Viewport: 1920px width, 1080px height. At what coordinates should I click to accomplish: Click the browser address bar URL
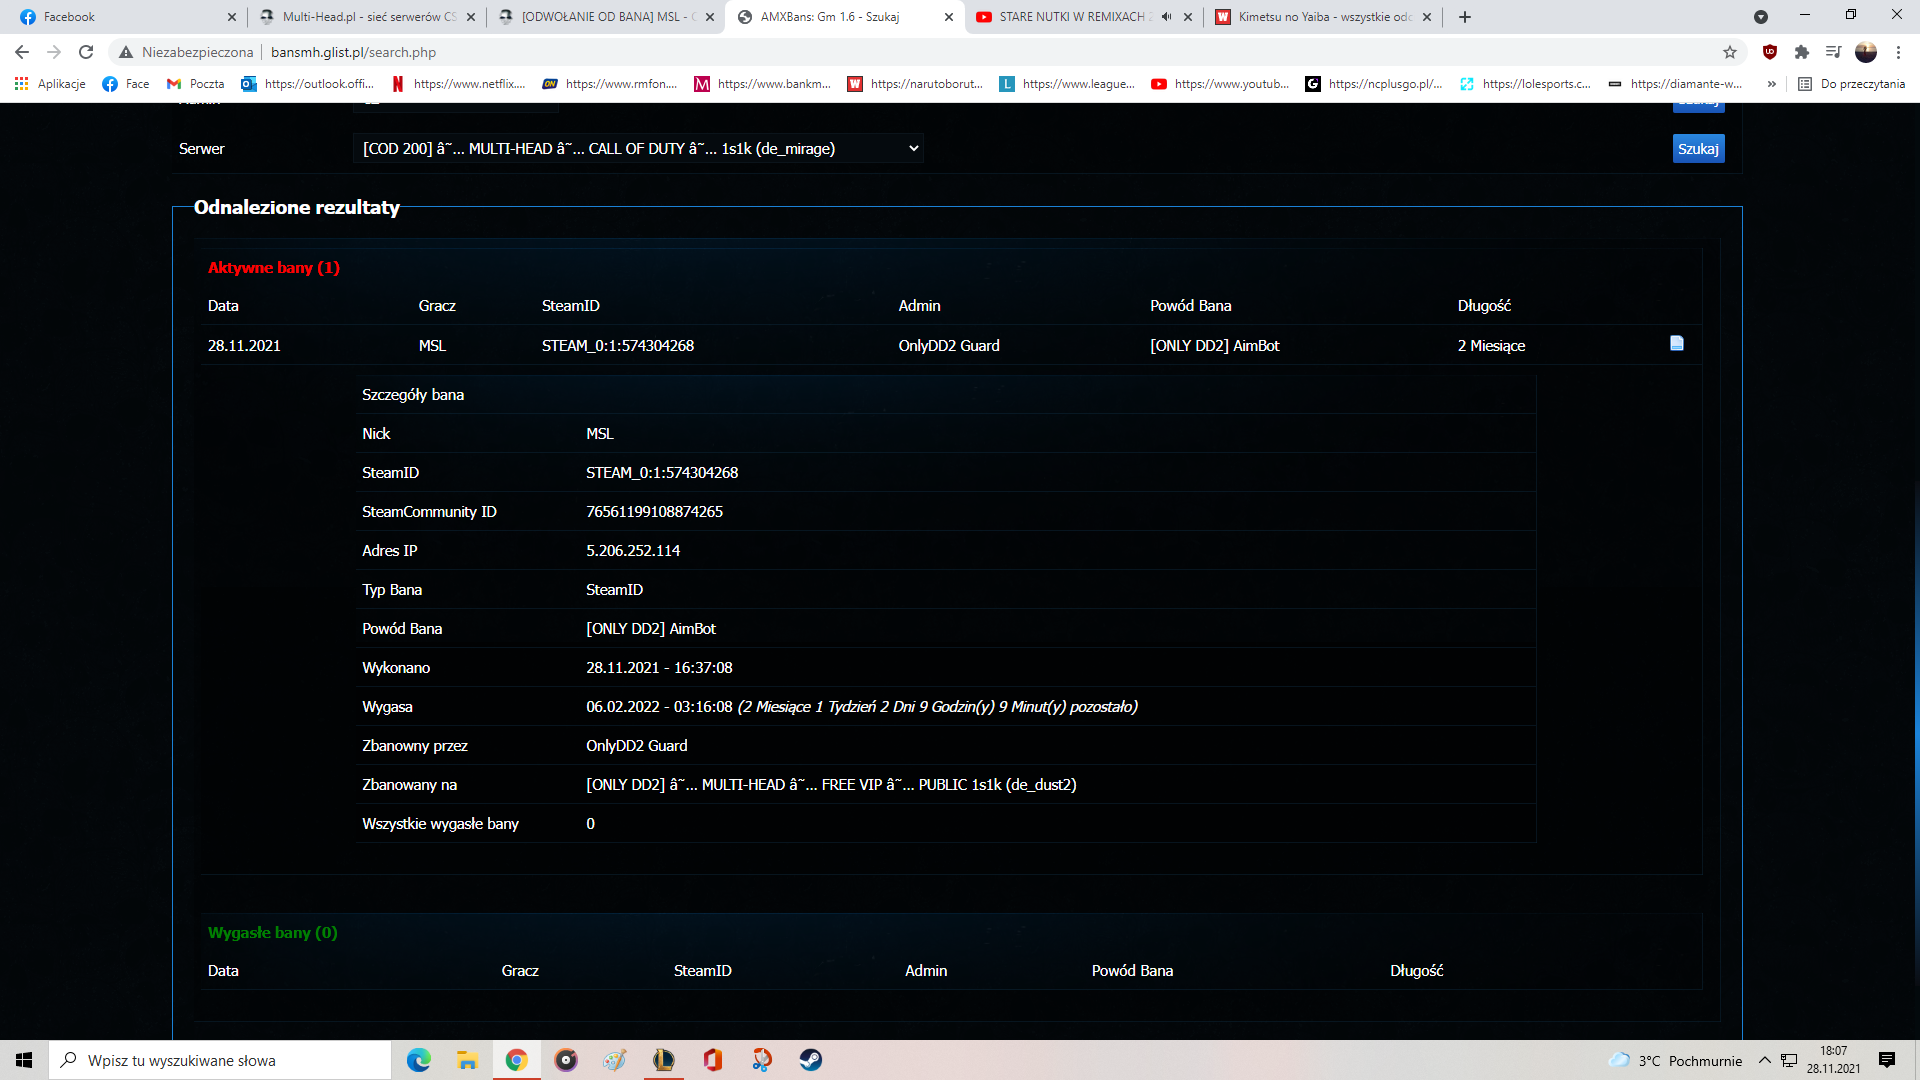(x=353, y=52)
